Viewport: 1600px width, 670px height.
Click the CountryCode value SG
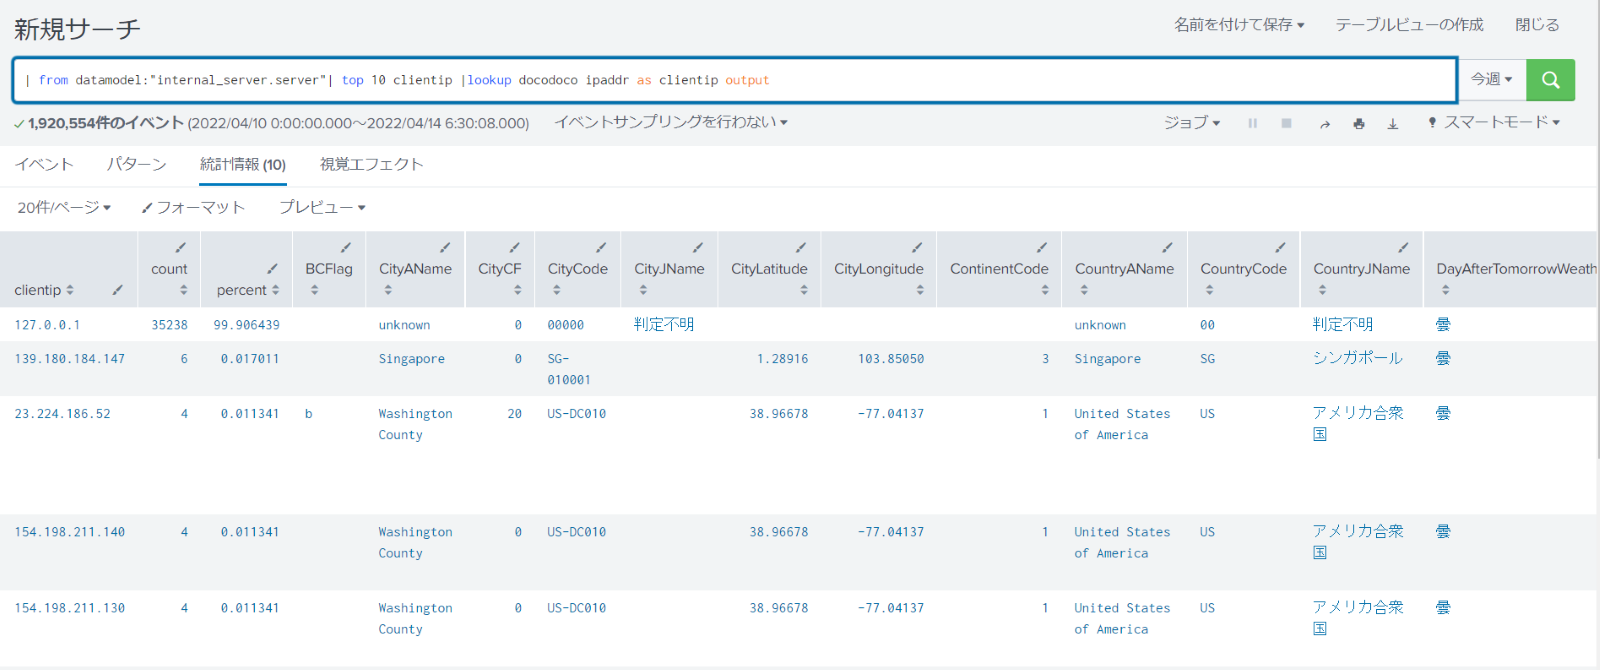1208,359
